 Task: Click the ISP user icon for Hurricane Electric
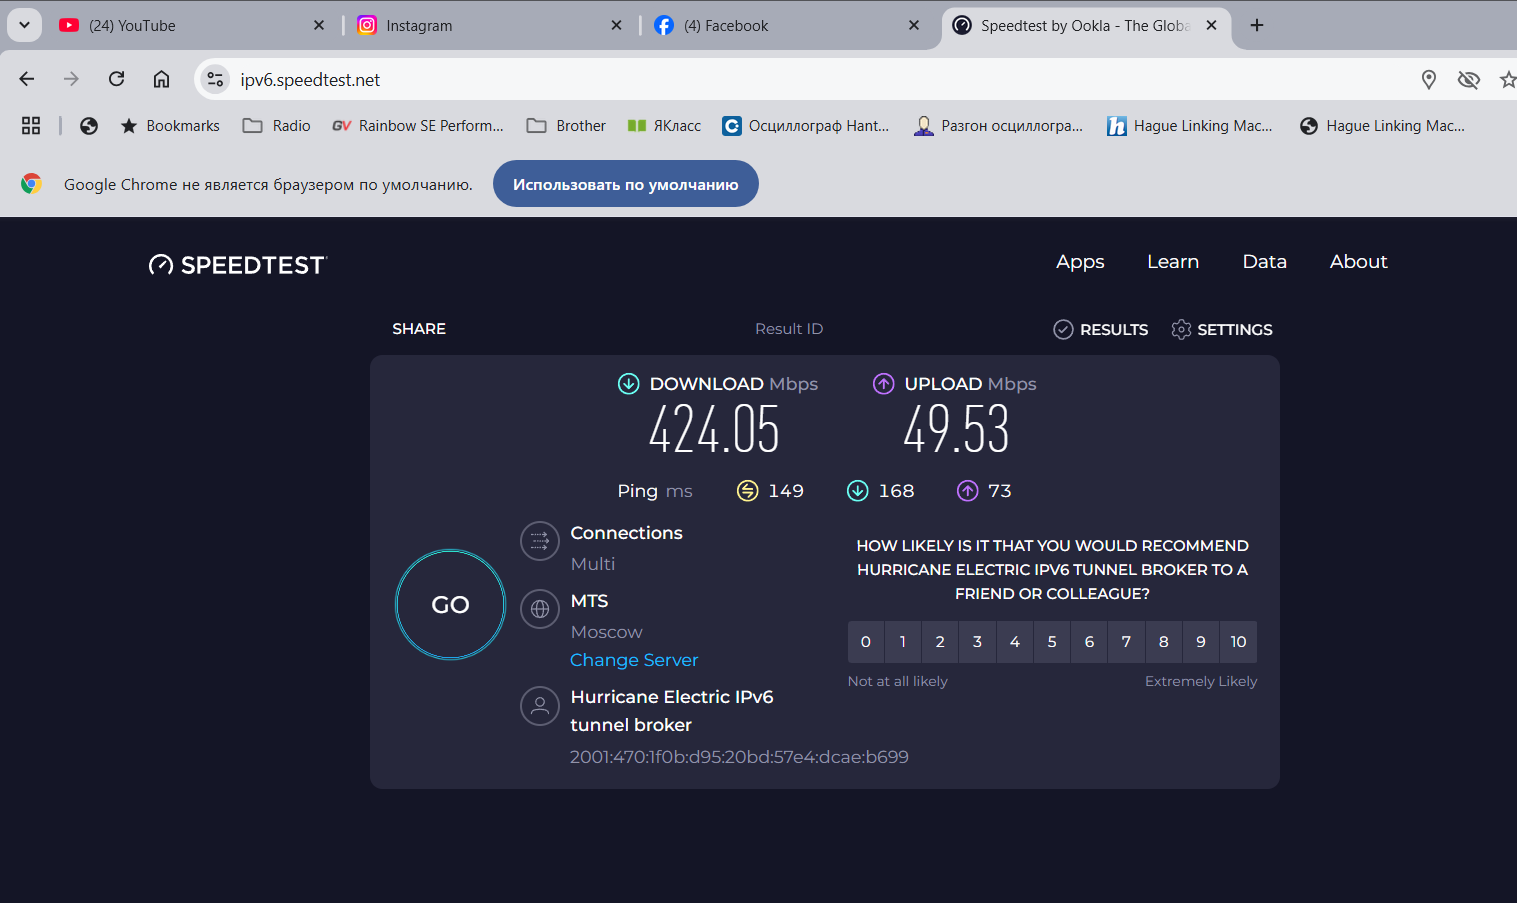[x=540, y=706]
